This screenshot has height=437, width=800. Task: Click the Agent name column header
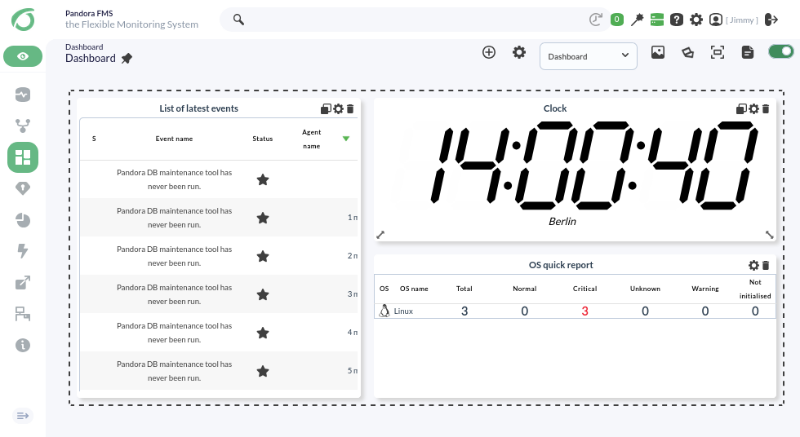(x=311, y=139)
